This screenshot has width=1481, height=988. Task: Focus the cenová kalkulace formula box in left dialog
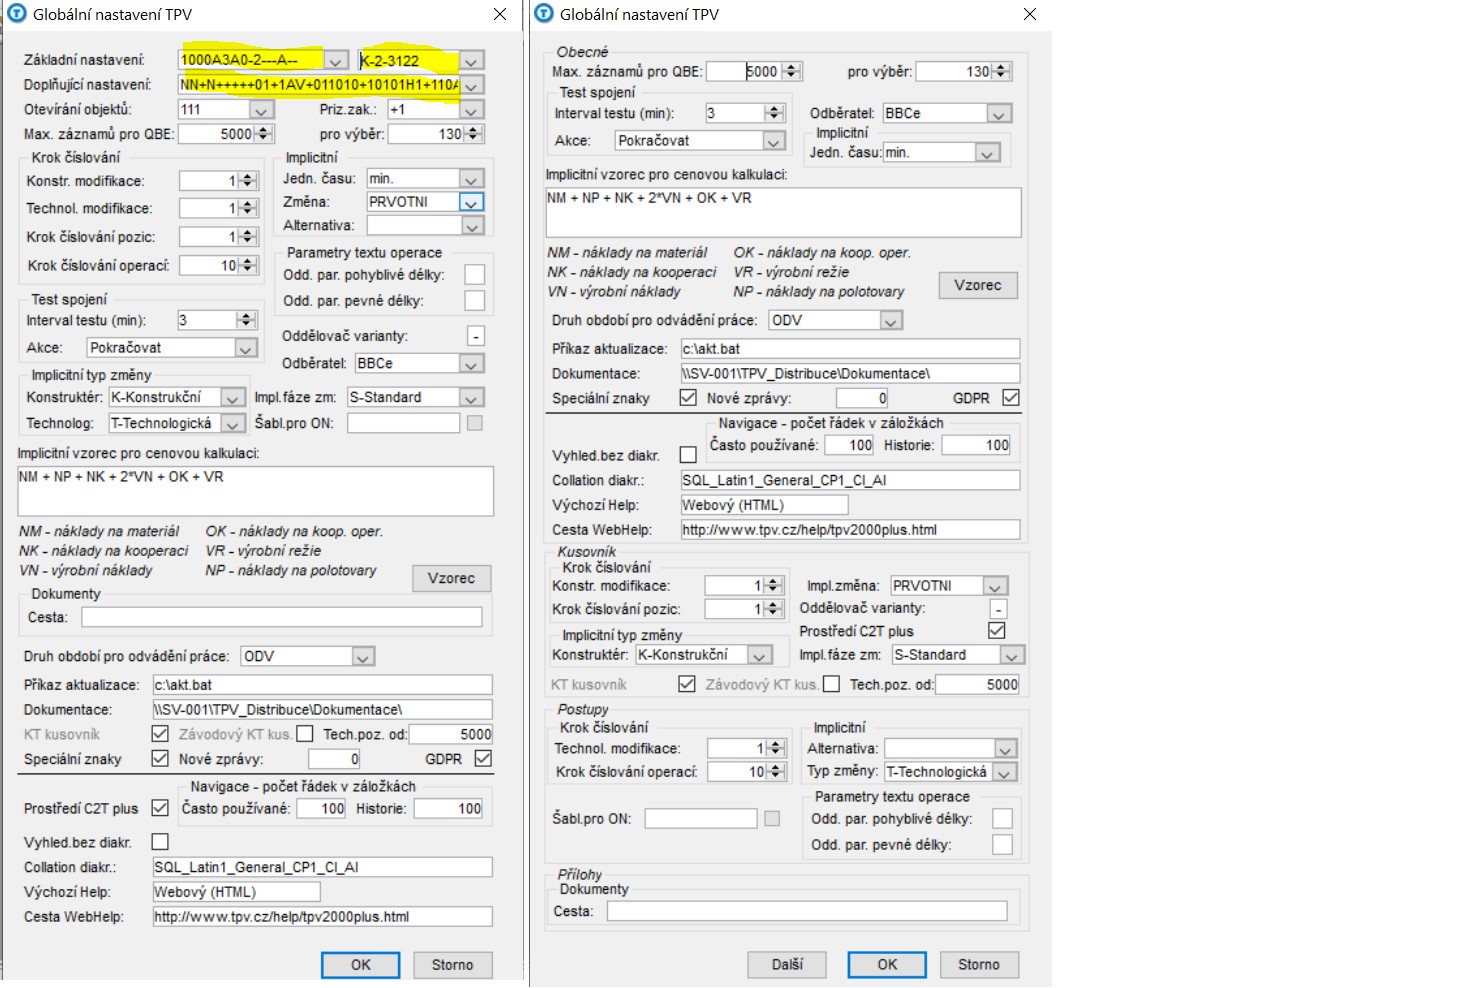point(255,491)
